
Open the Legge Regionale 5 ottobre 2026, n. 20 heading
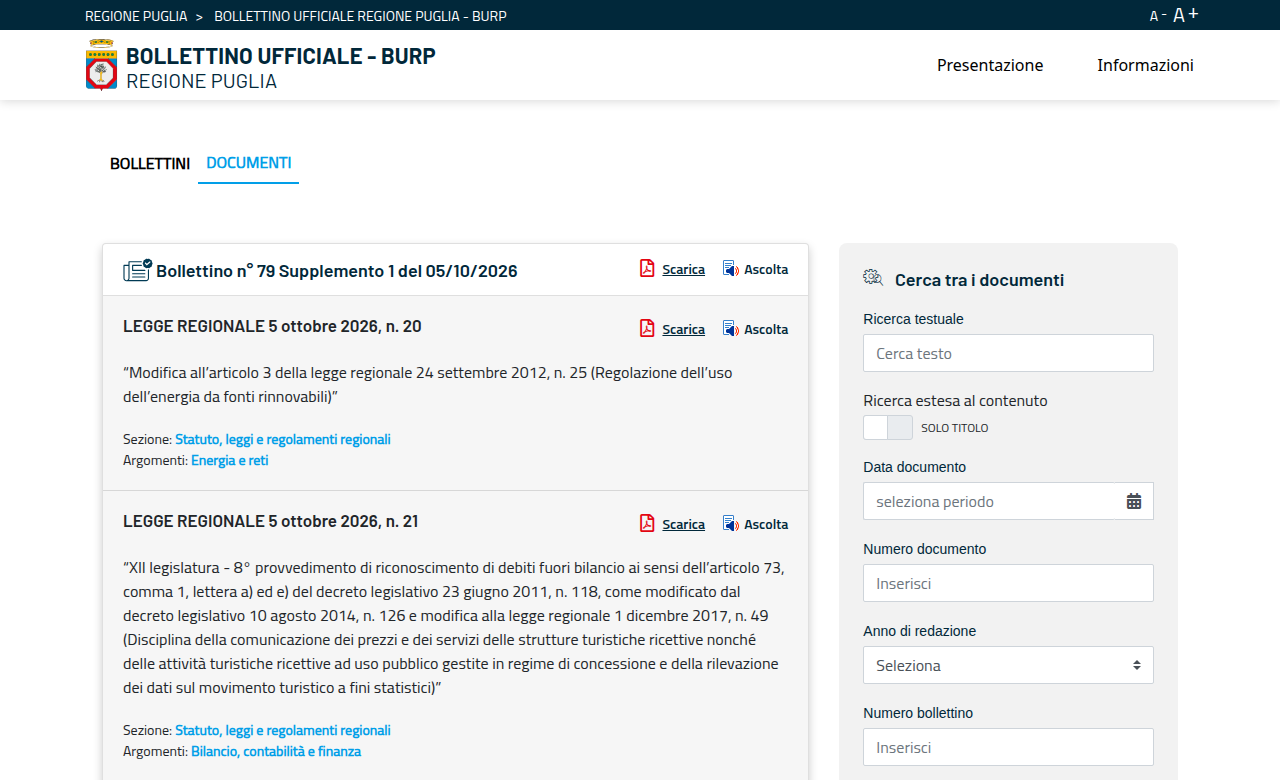pyautogui.click(x=272, y=326)
